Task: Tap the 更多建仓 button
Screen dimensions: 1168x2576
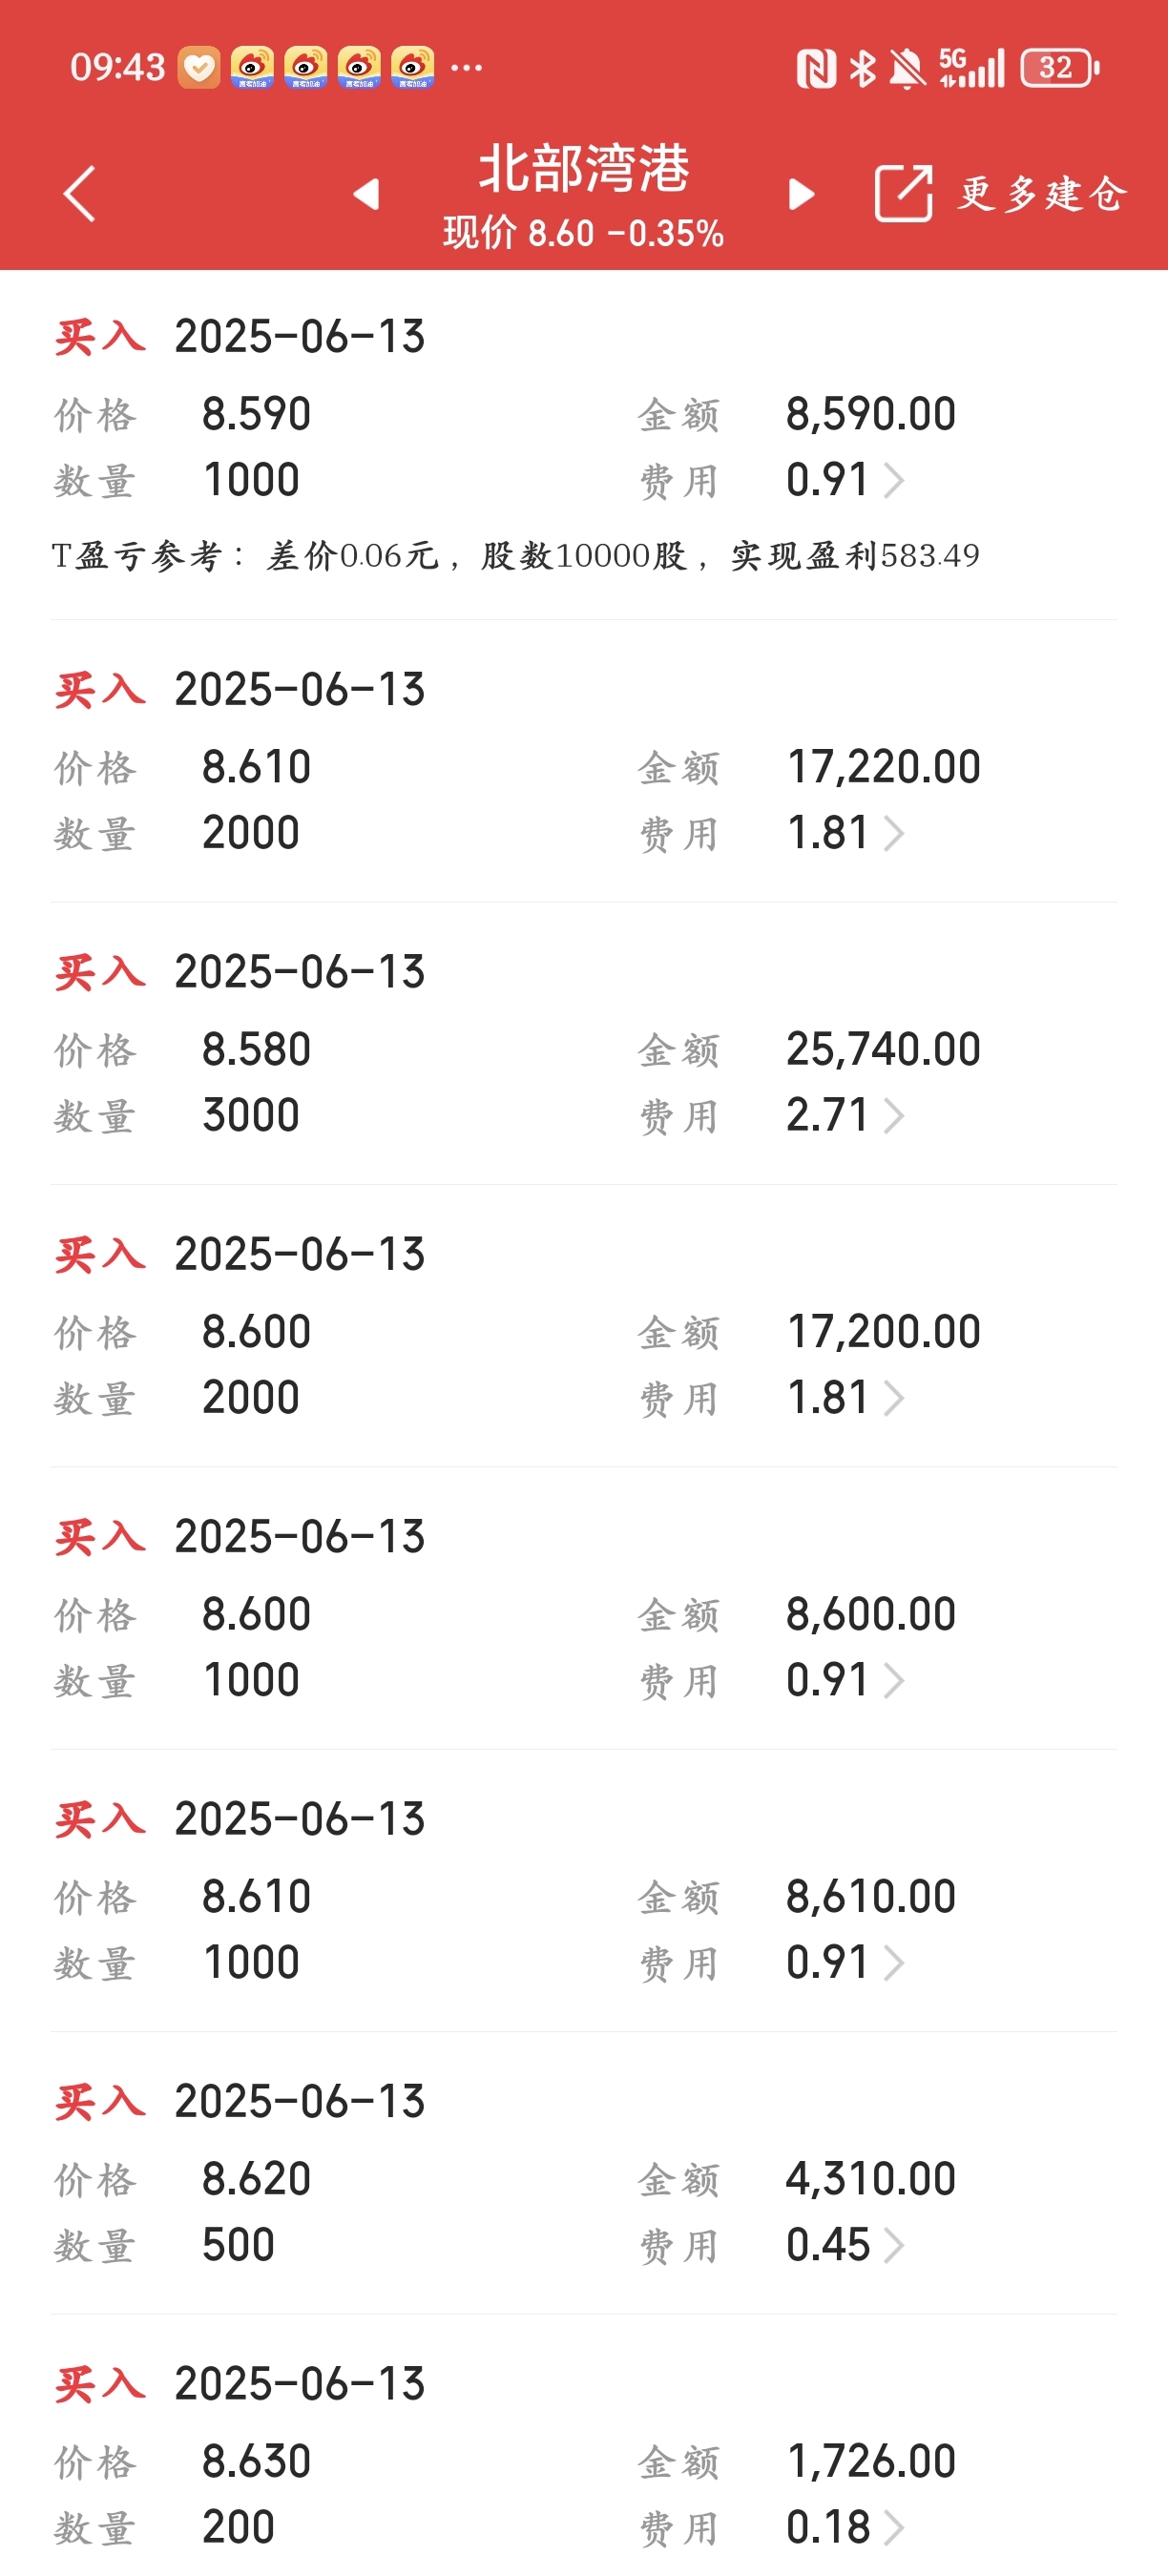Action: 1043,193
